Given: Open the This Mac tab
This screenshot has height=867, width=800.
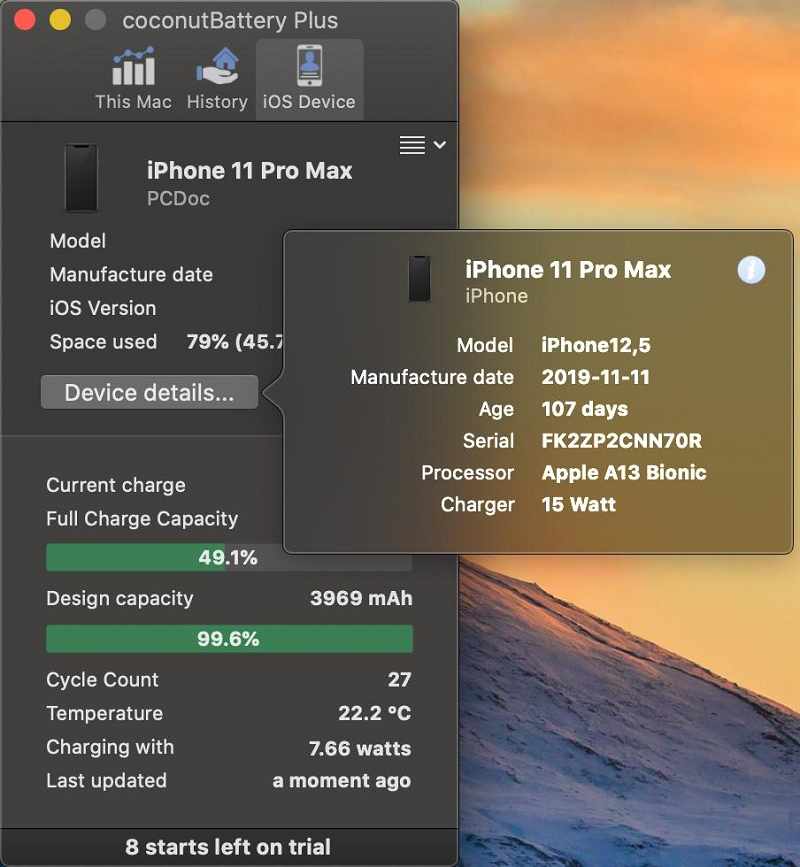Looking at the screenshot, I should [x=133, y=78].
